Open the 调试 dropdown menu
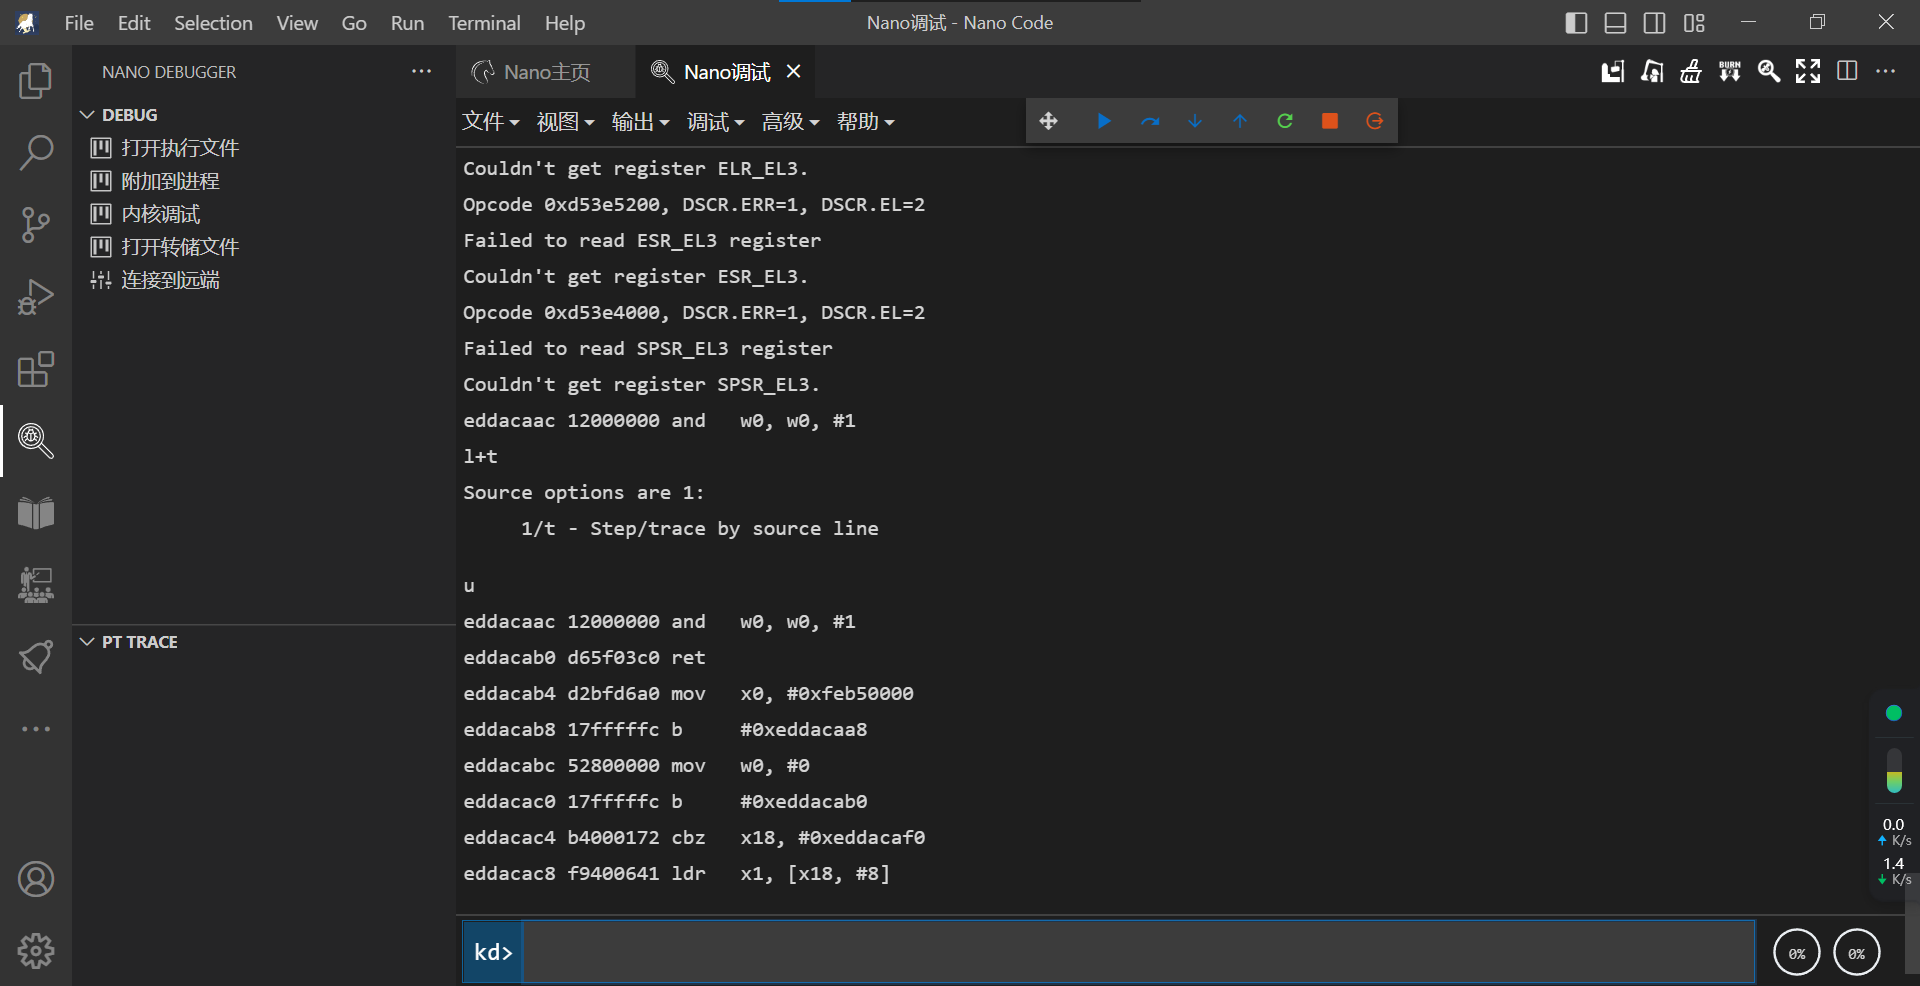The image size is (1920, 986). 715,122
